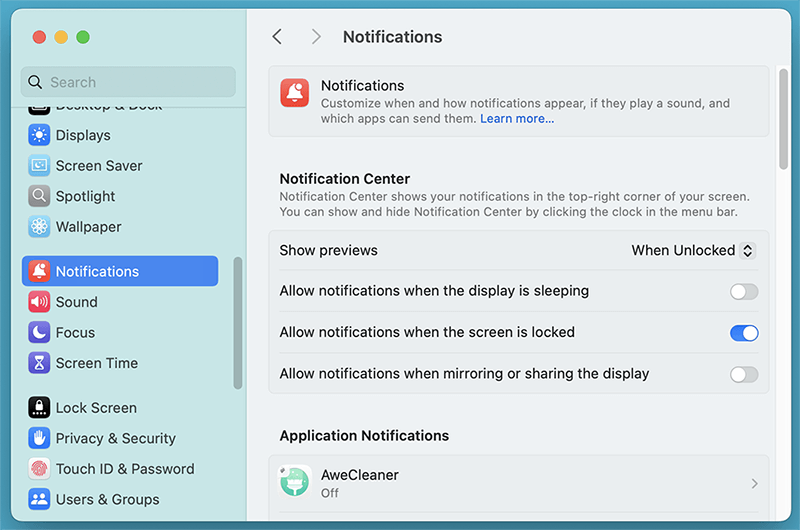Select Displays in the sidebar
Screen dimensions: 800x530
[120, 135]
